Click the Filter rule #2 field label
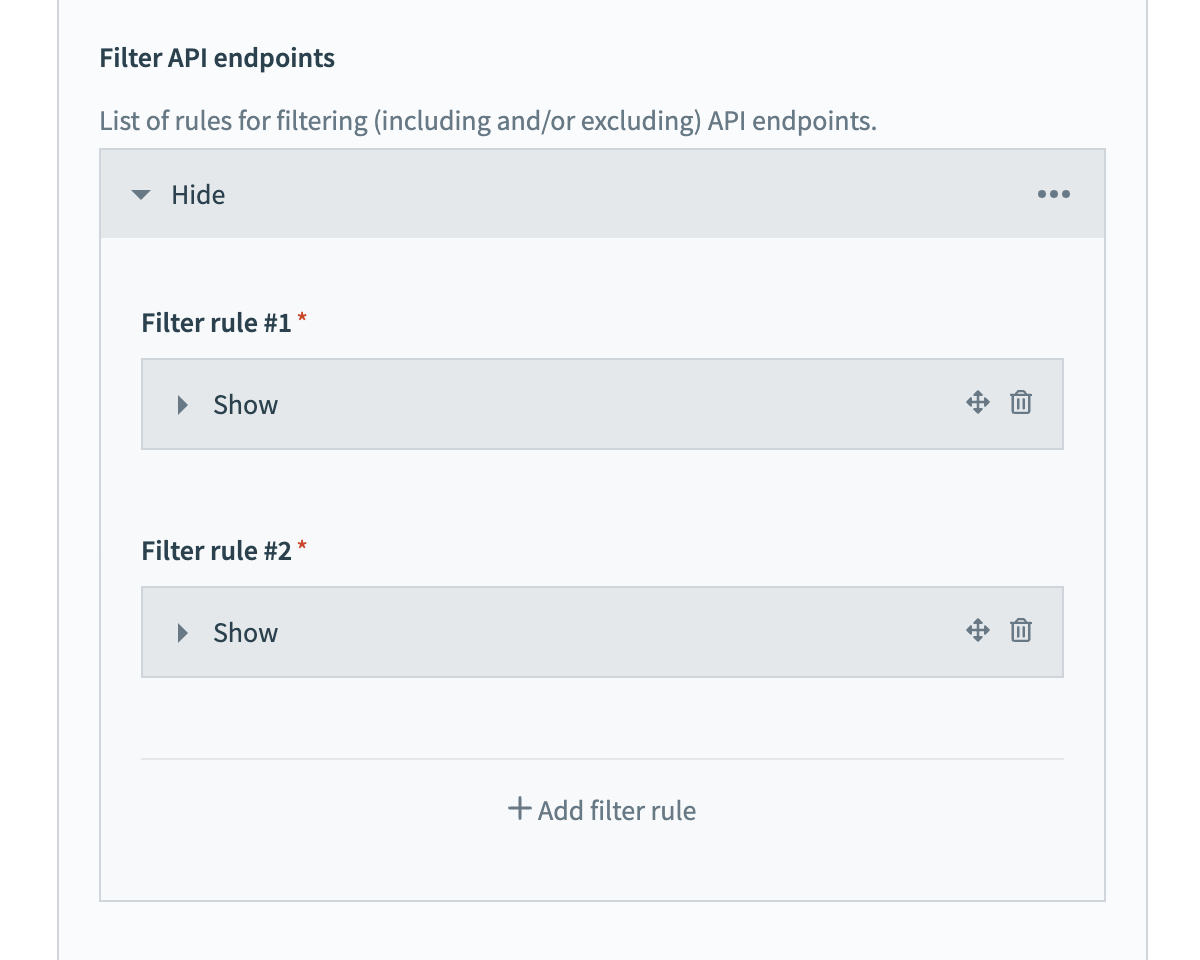This screenshot has height=960, width=1200. pos(216,551)
